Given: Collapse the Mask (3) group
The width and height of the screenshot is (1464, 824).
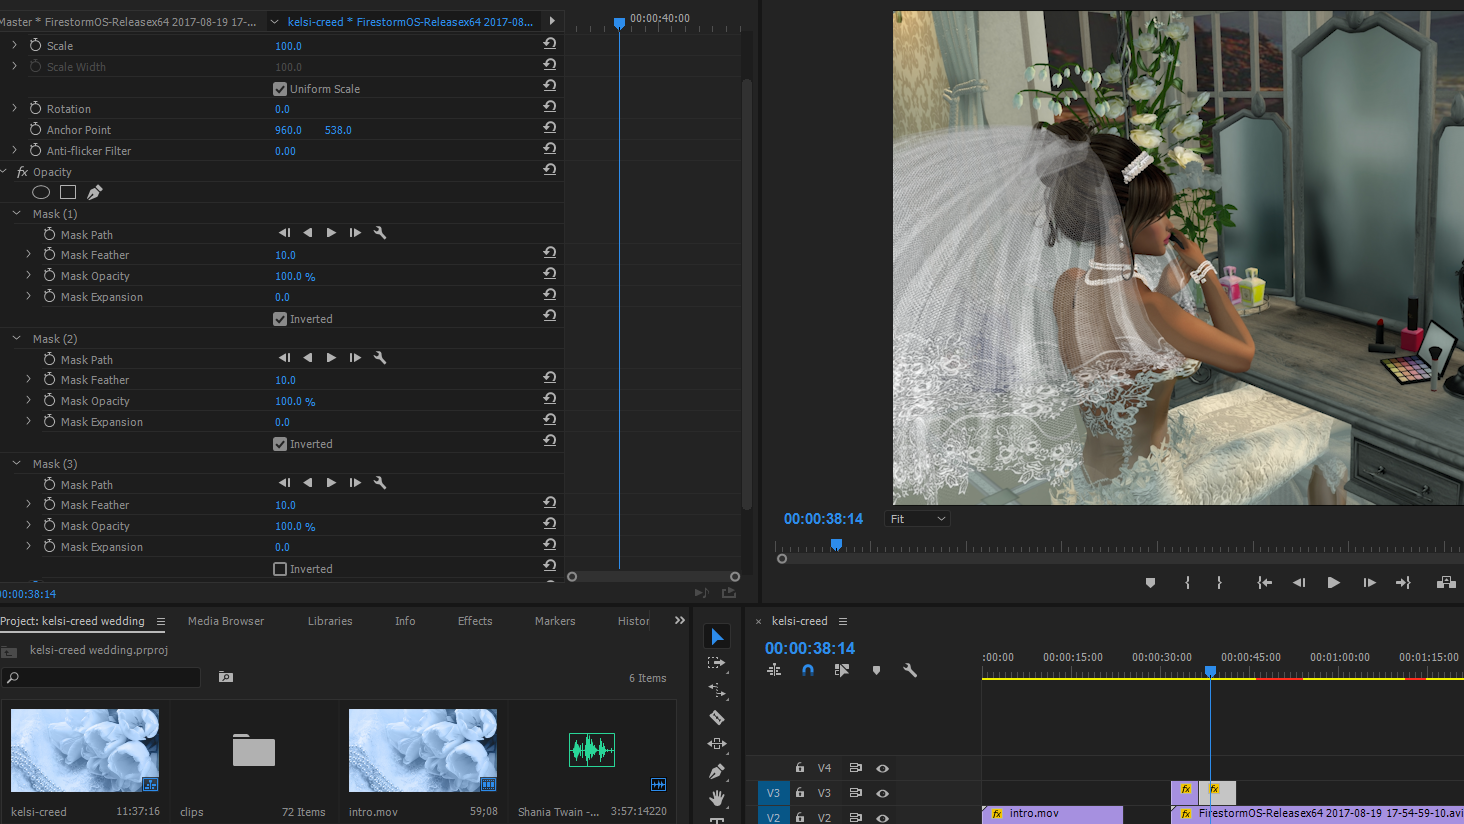Looking at the screenshot, I should [x=16, y=463].
